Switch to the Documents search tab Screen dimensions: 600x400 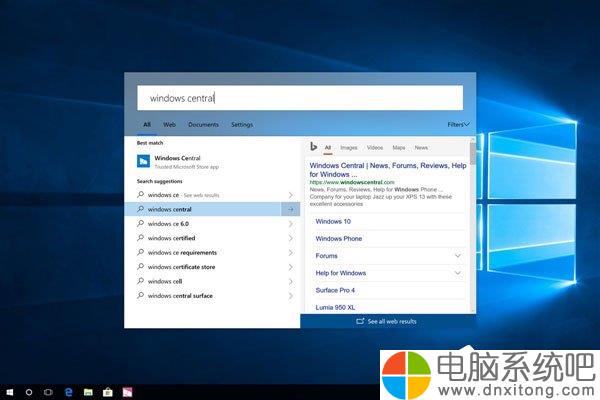point(203,124)
